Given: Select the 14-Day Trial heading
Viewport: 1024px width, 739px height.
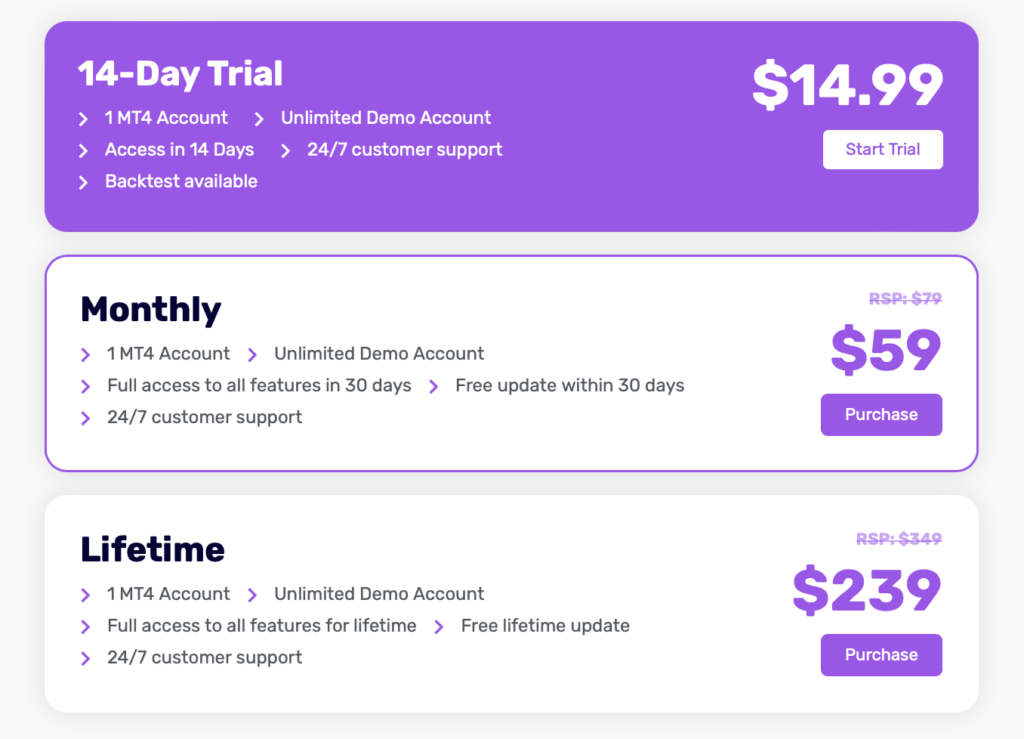Looking at the screenshot, I should 180,74.
